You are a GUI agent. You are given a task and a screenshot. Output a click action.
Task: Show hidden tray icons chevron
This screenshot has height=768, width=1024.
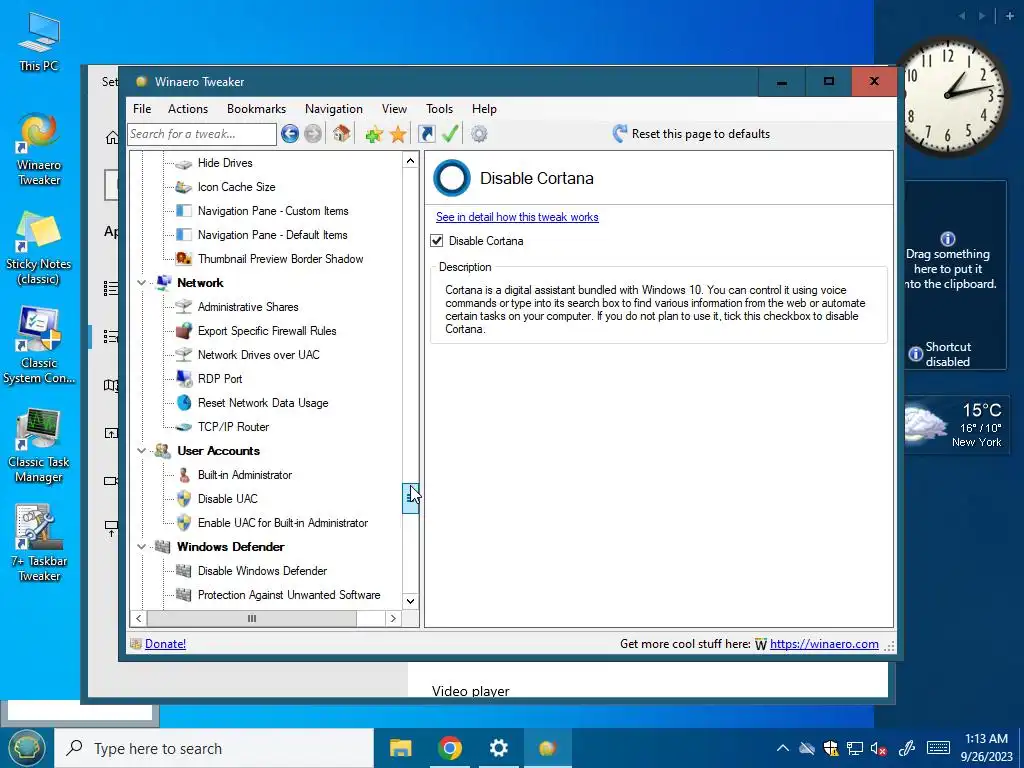click(x=782, y=748)
